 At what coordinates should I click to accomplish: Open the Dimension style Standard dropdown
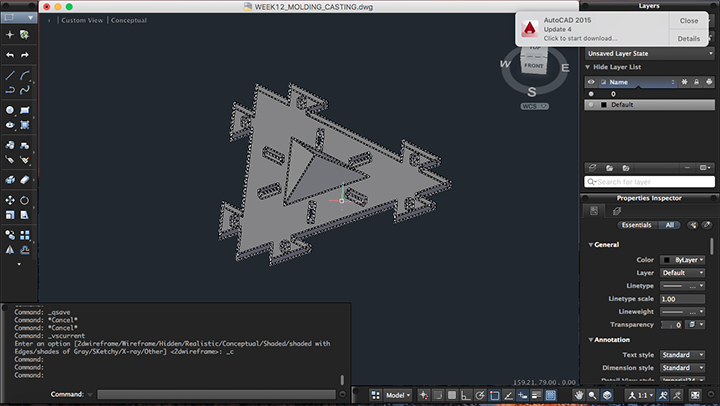682,368
